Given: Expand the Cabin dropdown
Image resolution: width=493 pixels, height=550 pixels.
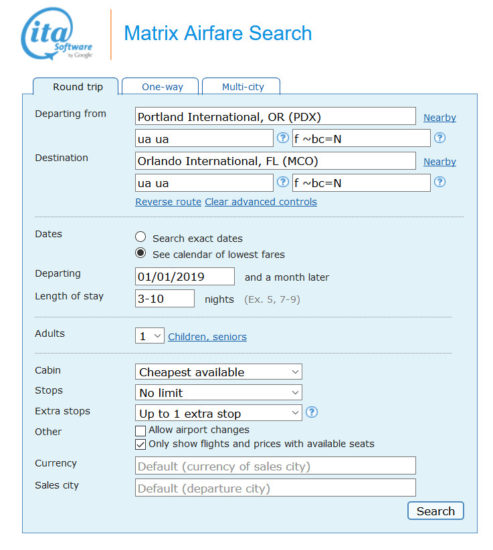Looking at the screenshot, I should pos(218,372).
